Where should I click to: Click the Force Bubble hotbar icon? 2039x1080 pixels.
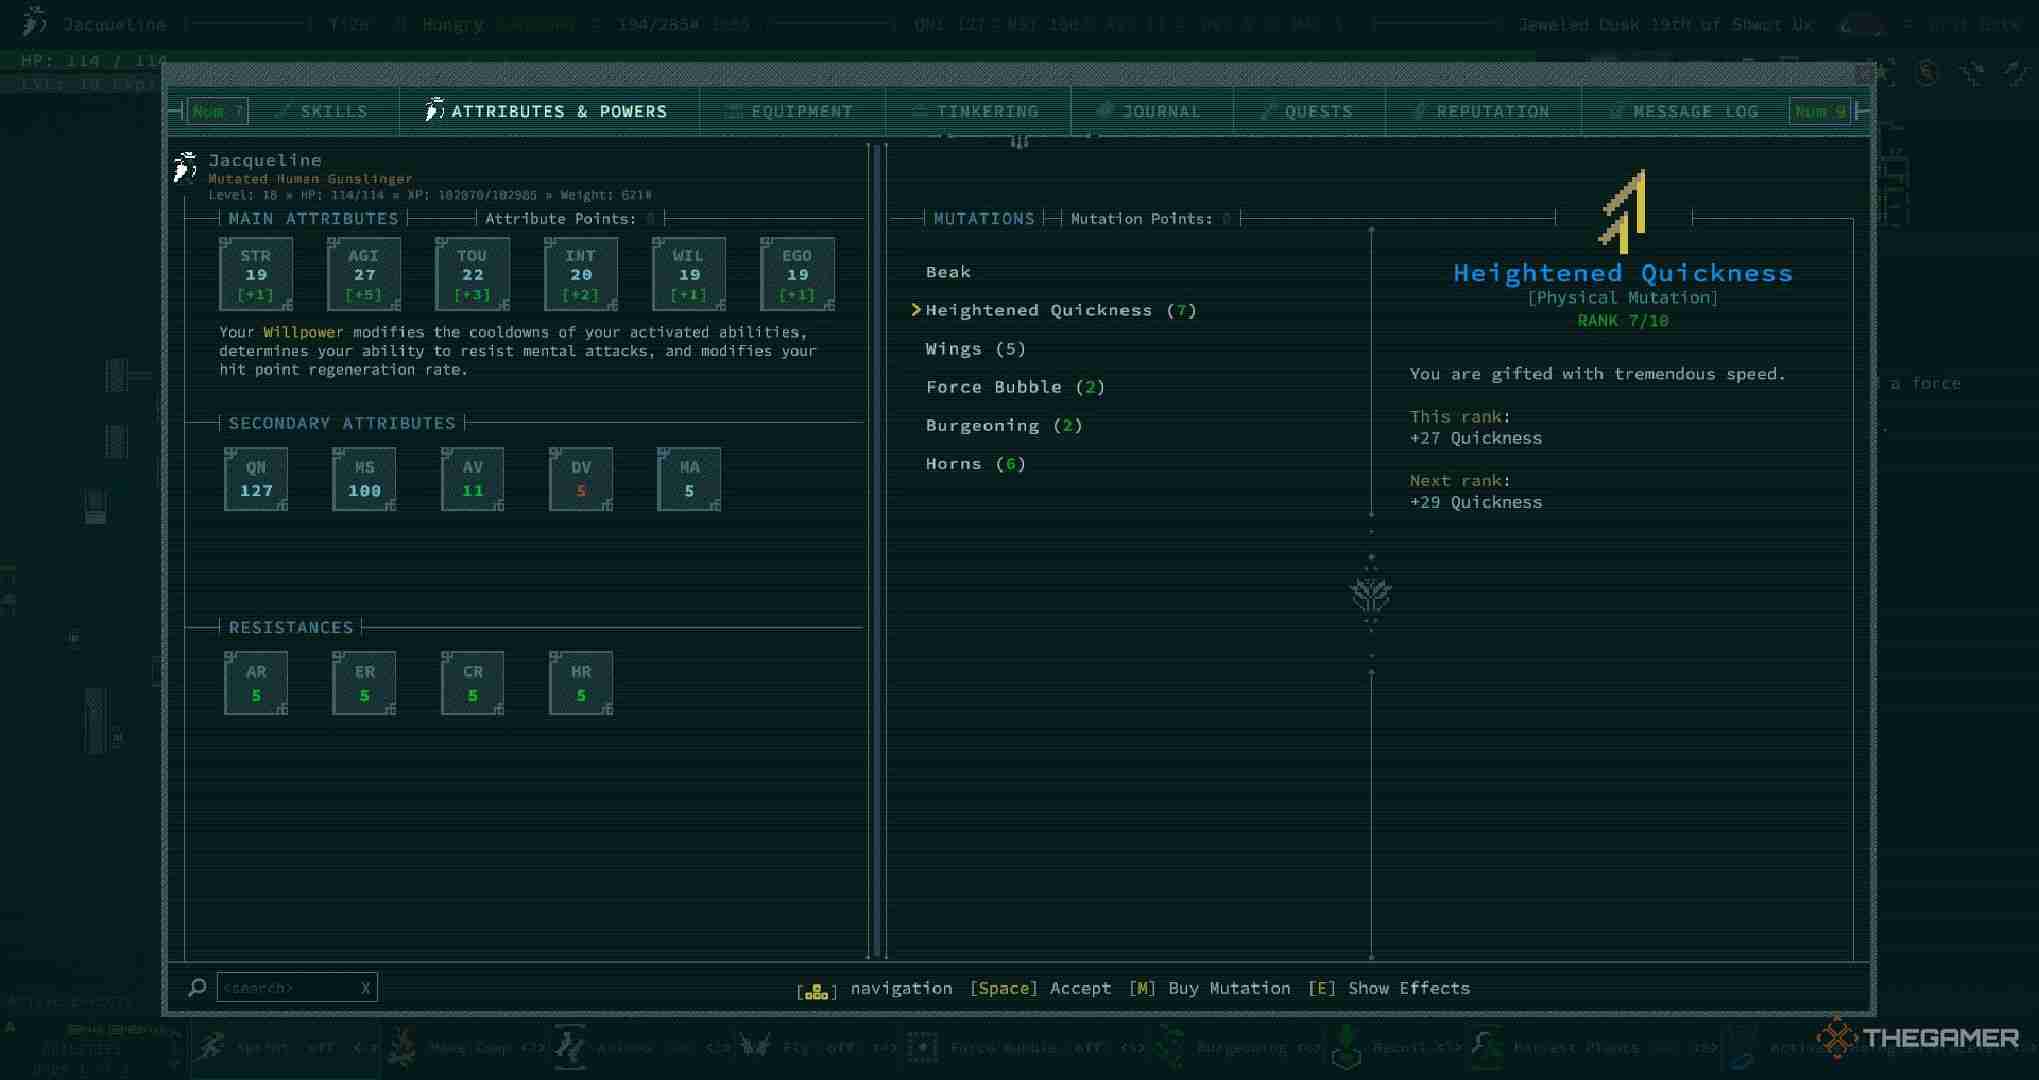pyautogui.click(x=922, y=1047)
